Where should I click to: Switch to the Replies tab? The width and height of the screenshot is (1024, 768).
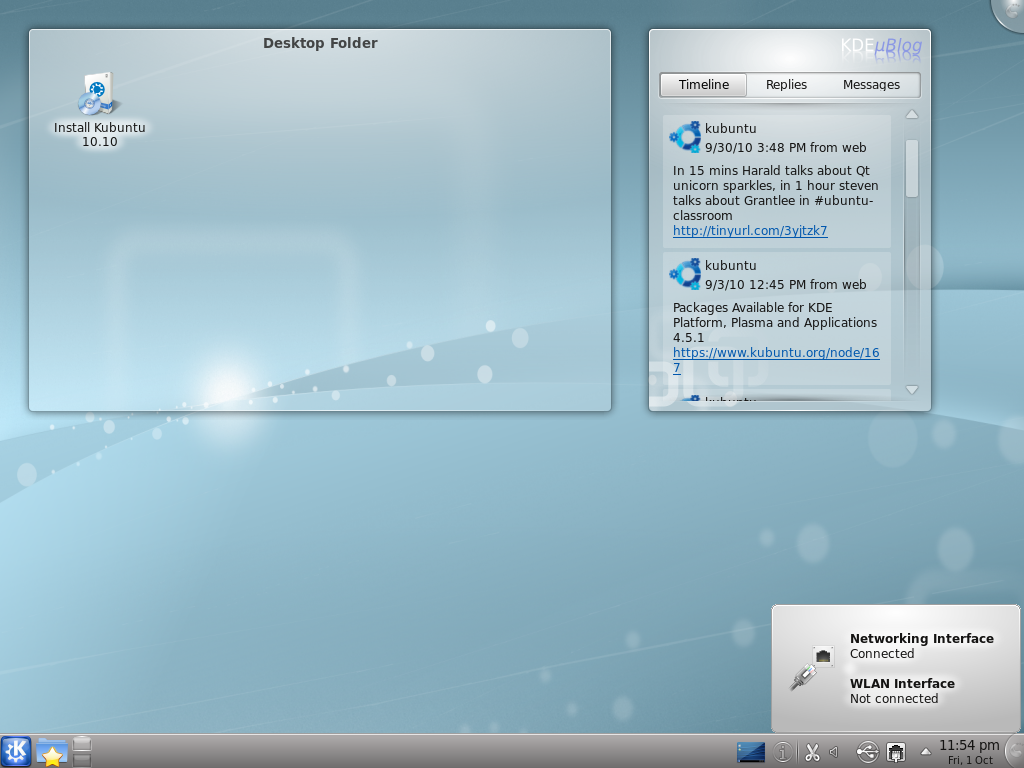[786, 85]
